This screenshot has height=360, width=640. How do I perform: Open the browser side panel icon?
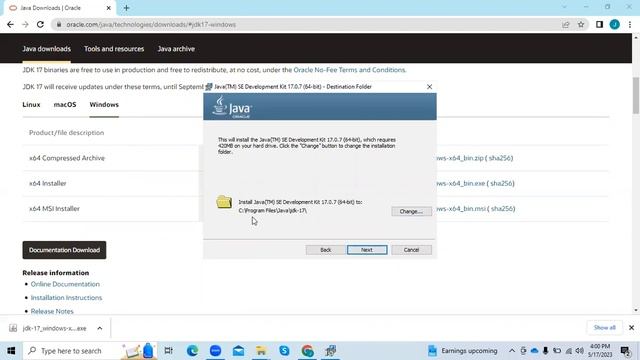(599, 24)
